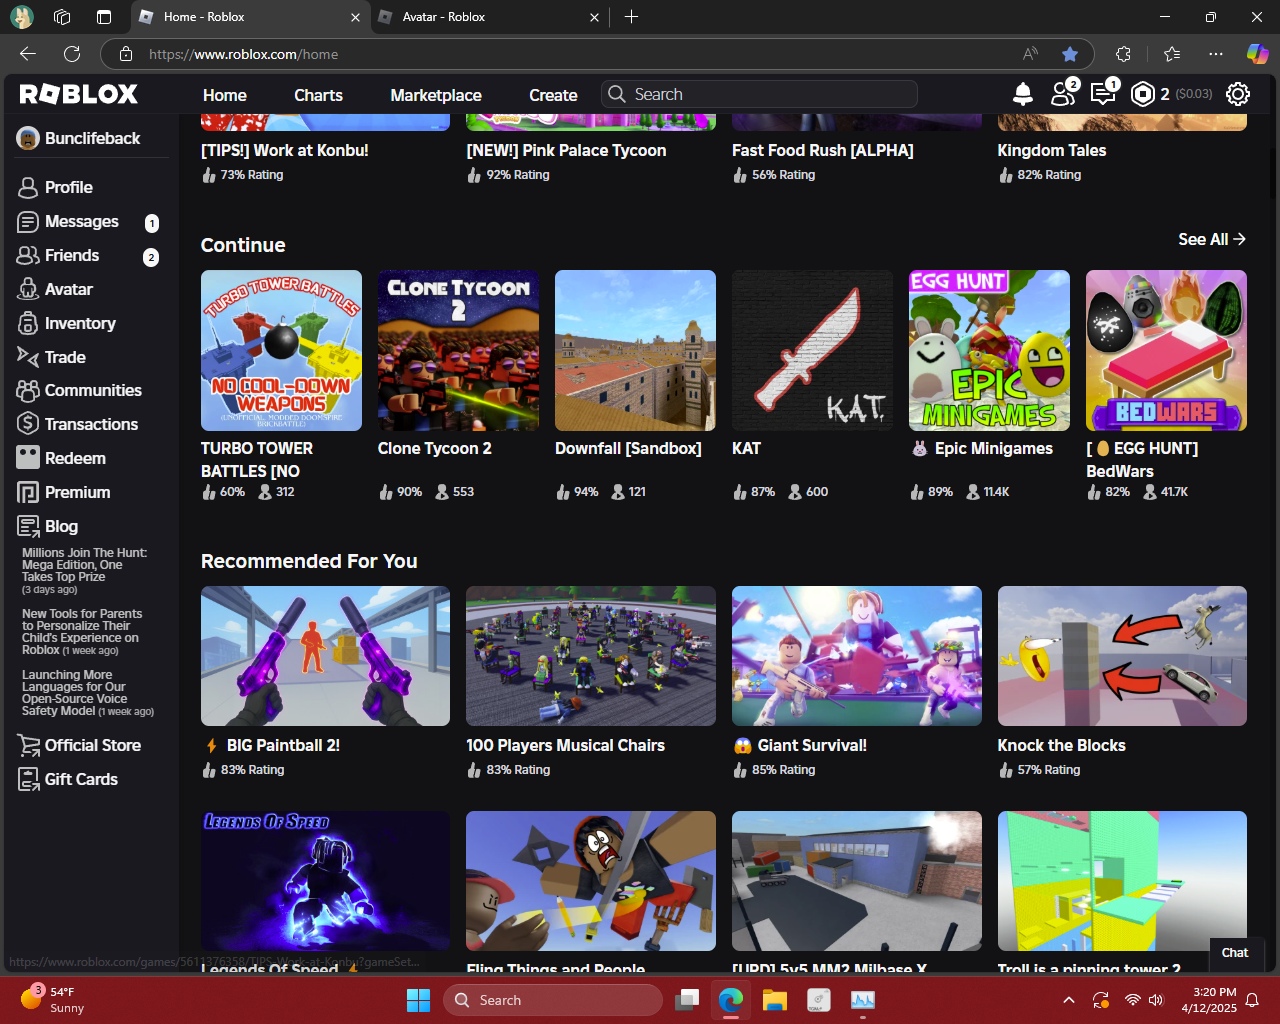Open the BedWars game thumbnail
1280x1024 pixels.
point(1166,350)
